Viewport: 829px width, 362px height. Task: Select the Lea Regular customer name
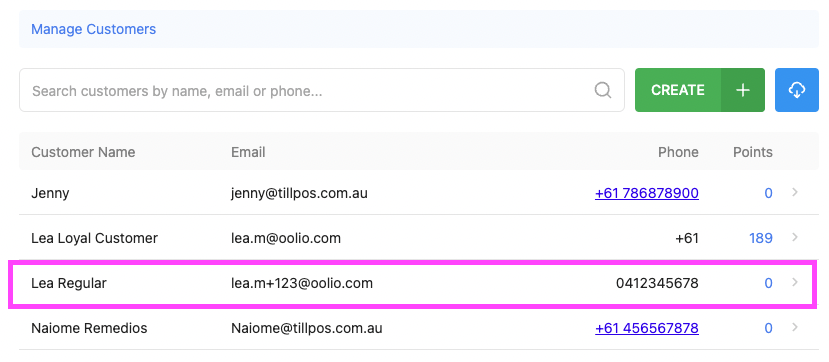pyautogui.click(x=69, y=283)
